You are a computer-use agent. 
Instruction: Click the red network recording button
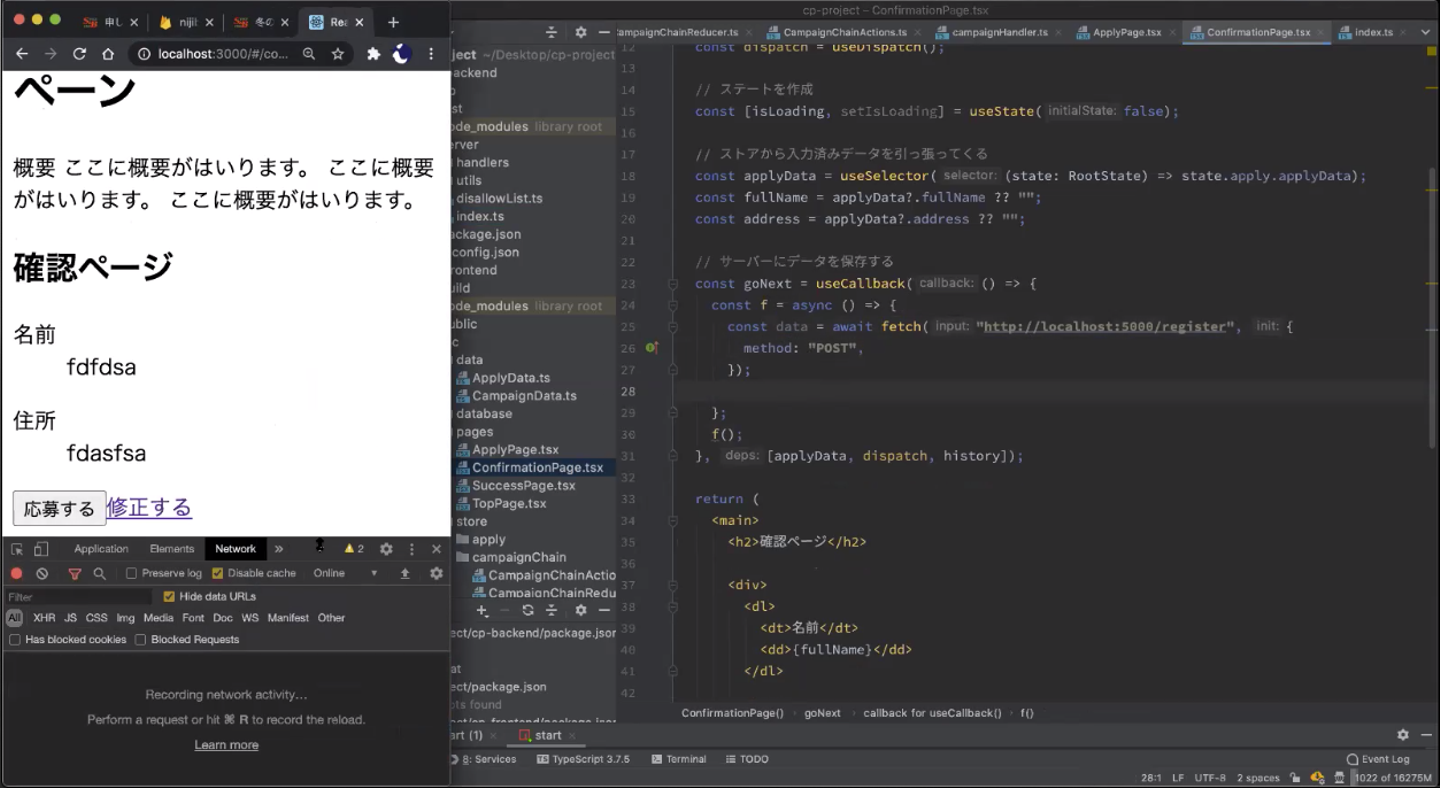[16, 574]
